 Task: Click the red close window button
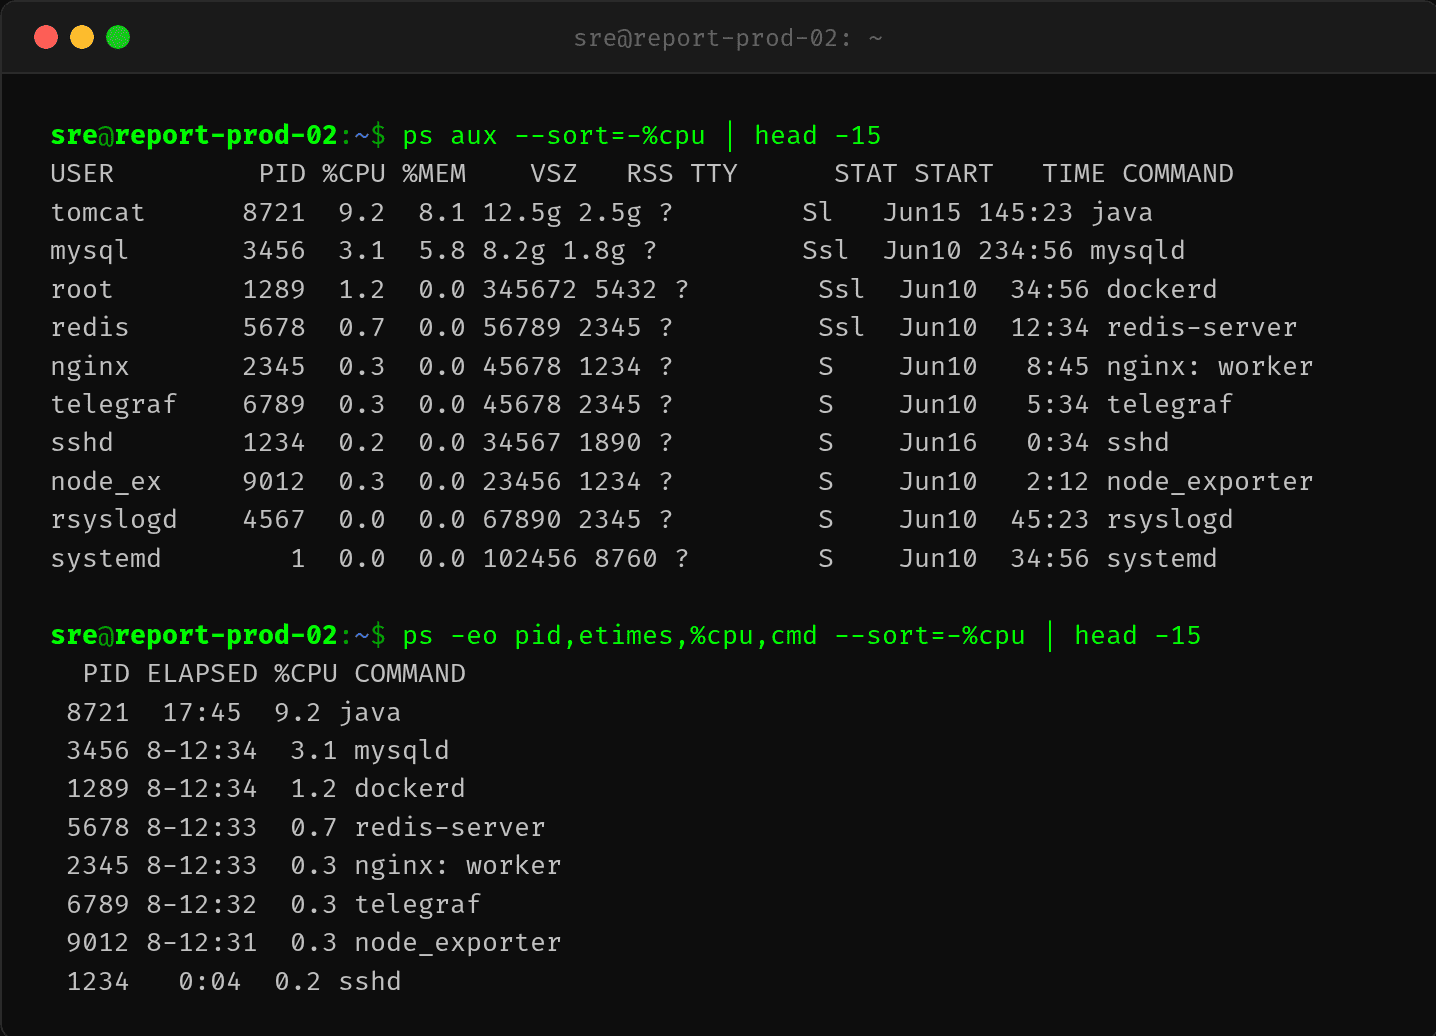46,37
